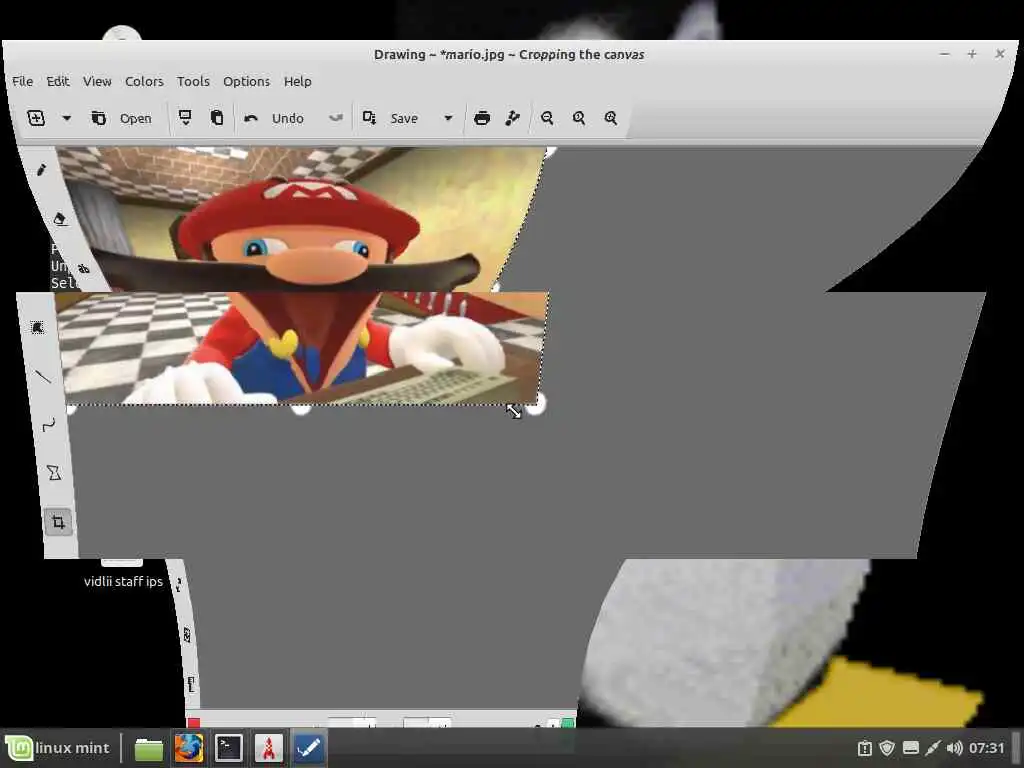Click the Save button

pos(391,118)
